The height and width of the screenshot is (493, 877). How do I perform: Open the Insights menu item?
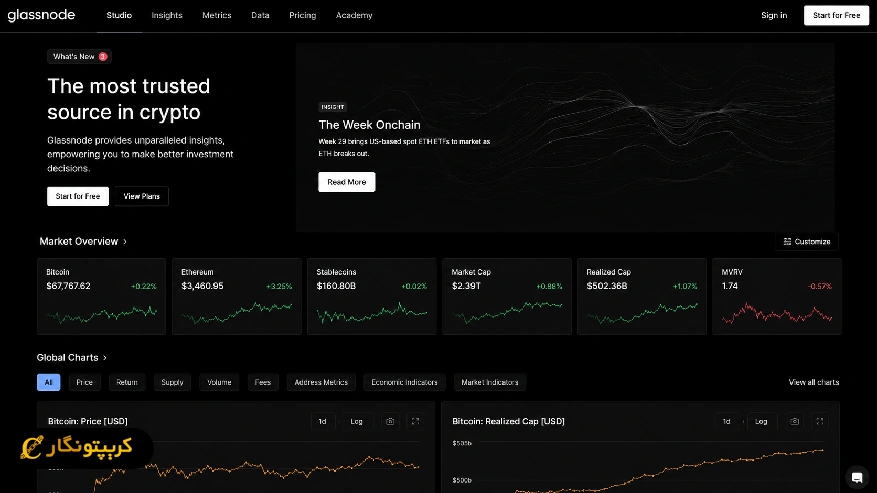[x=167, y=15]
